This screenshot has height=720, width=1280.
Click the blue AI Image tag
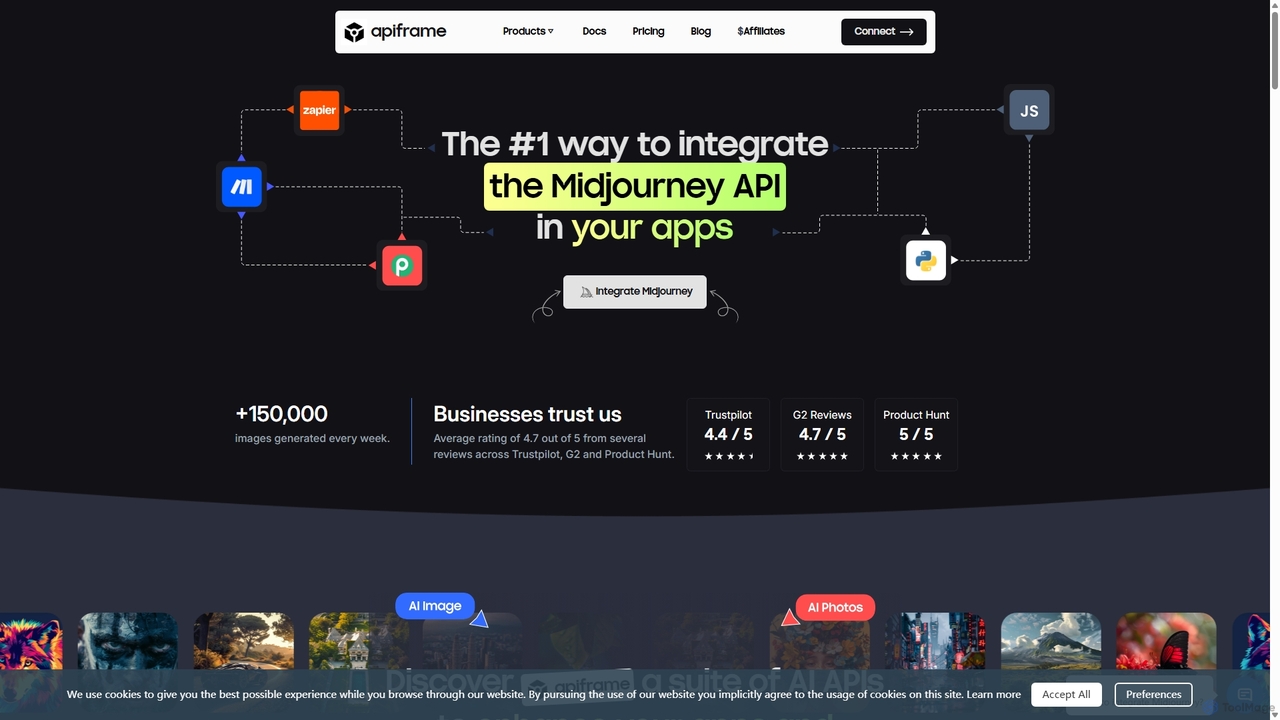[435, 606]
